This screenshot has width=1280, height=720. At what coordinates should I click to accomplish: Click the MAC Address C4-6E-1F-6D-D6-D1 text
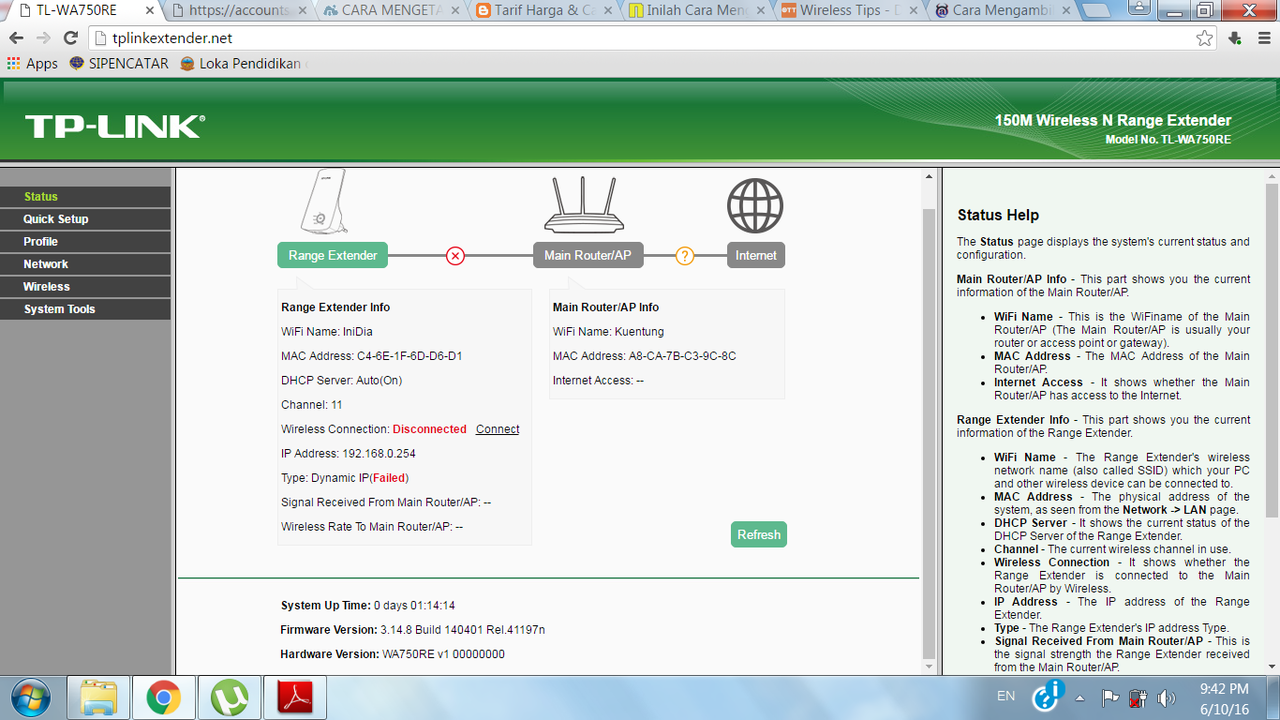[x=371, y=356]
